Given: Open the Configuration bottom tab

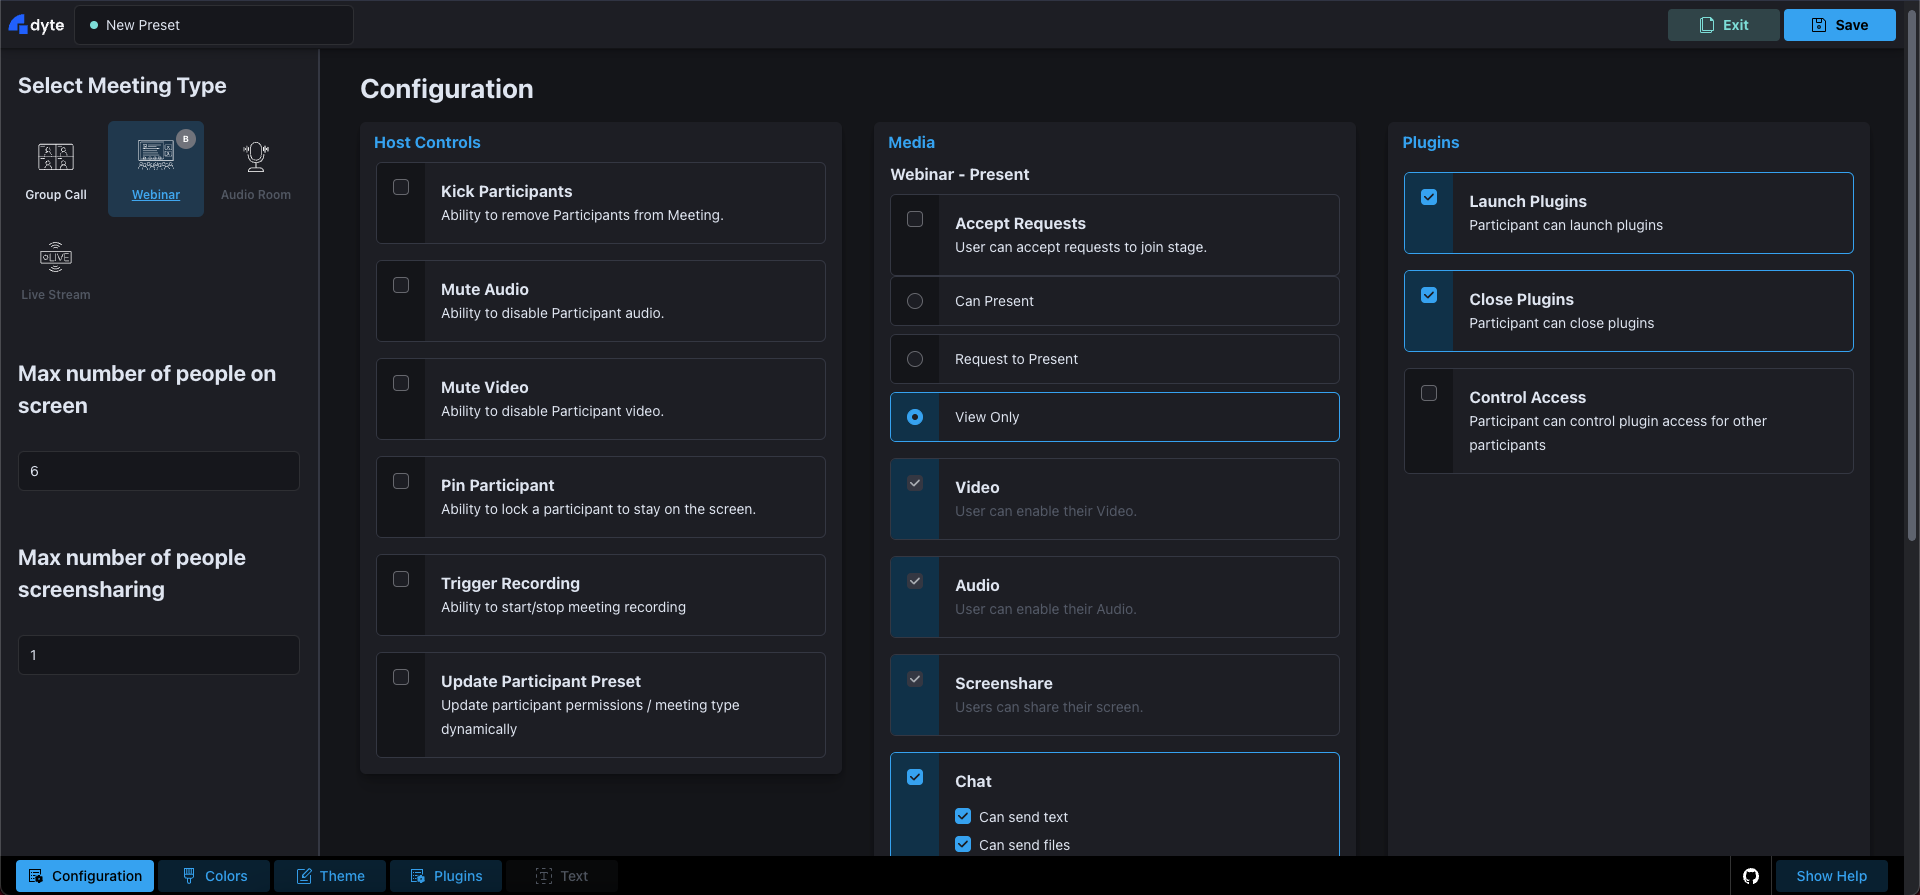Looking at the screenshot, I should pos(85,876).
